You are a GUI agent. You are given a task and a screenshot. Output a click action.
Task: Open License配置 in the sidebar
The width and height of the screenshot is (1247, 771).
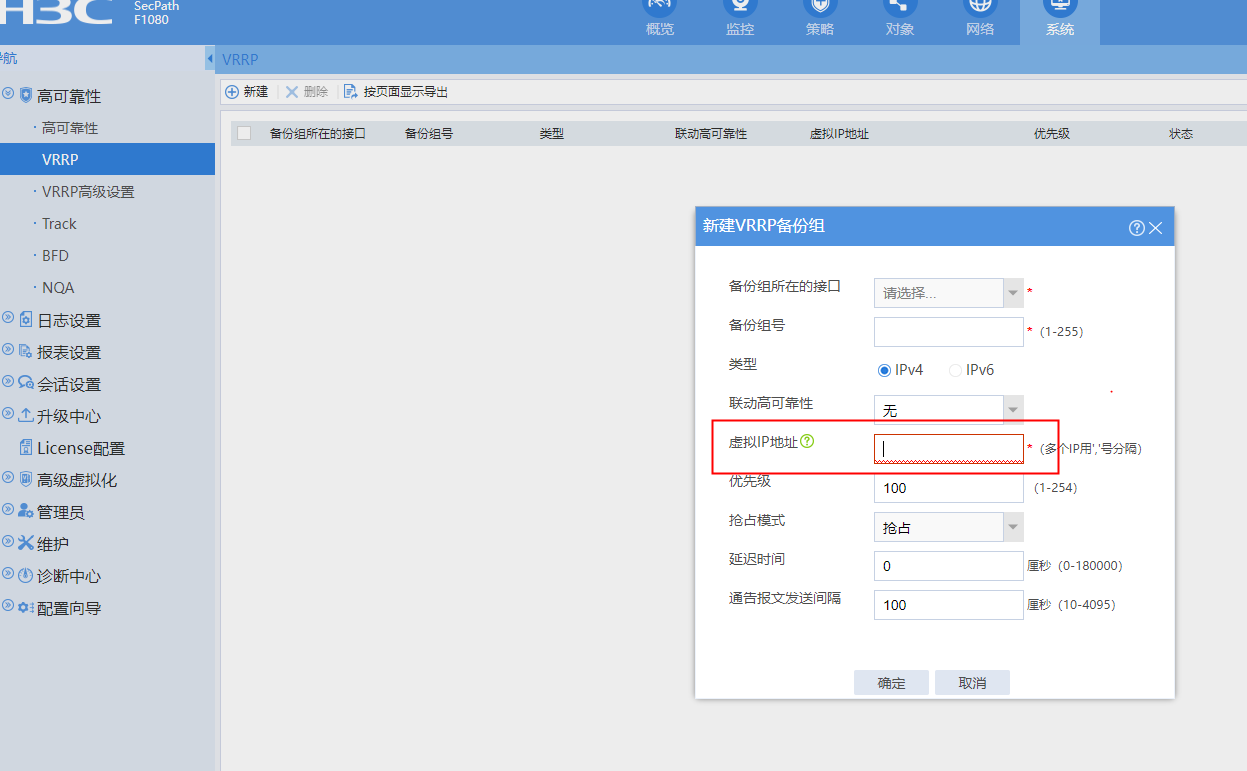pos(81,448)
